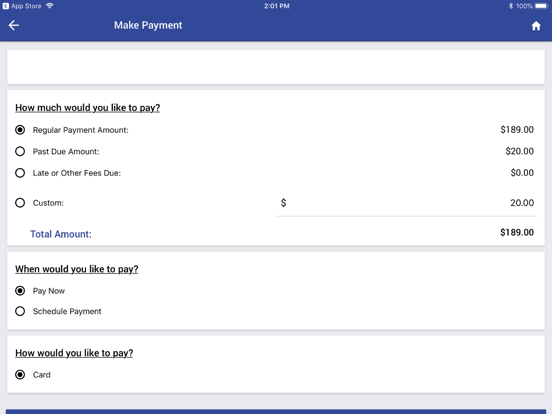Choose the Custom amount radio button
The width and height of the screenshot is (552, 414).
pyautogui.click(x=20, y=203)
